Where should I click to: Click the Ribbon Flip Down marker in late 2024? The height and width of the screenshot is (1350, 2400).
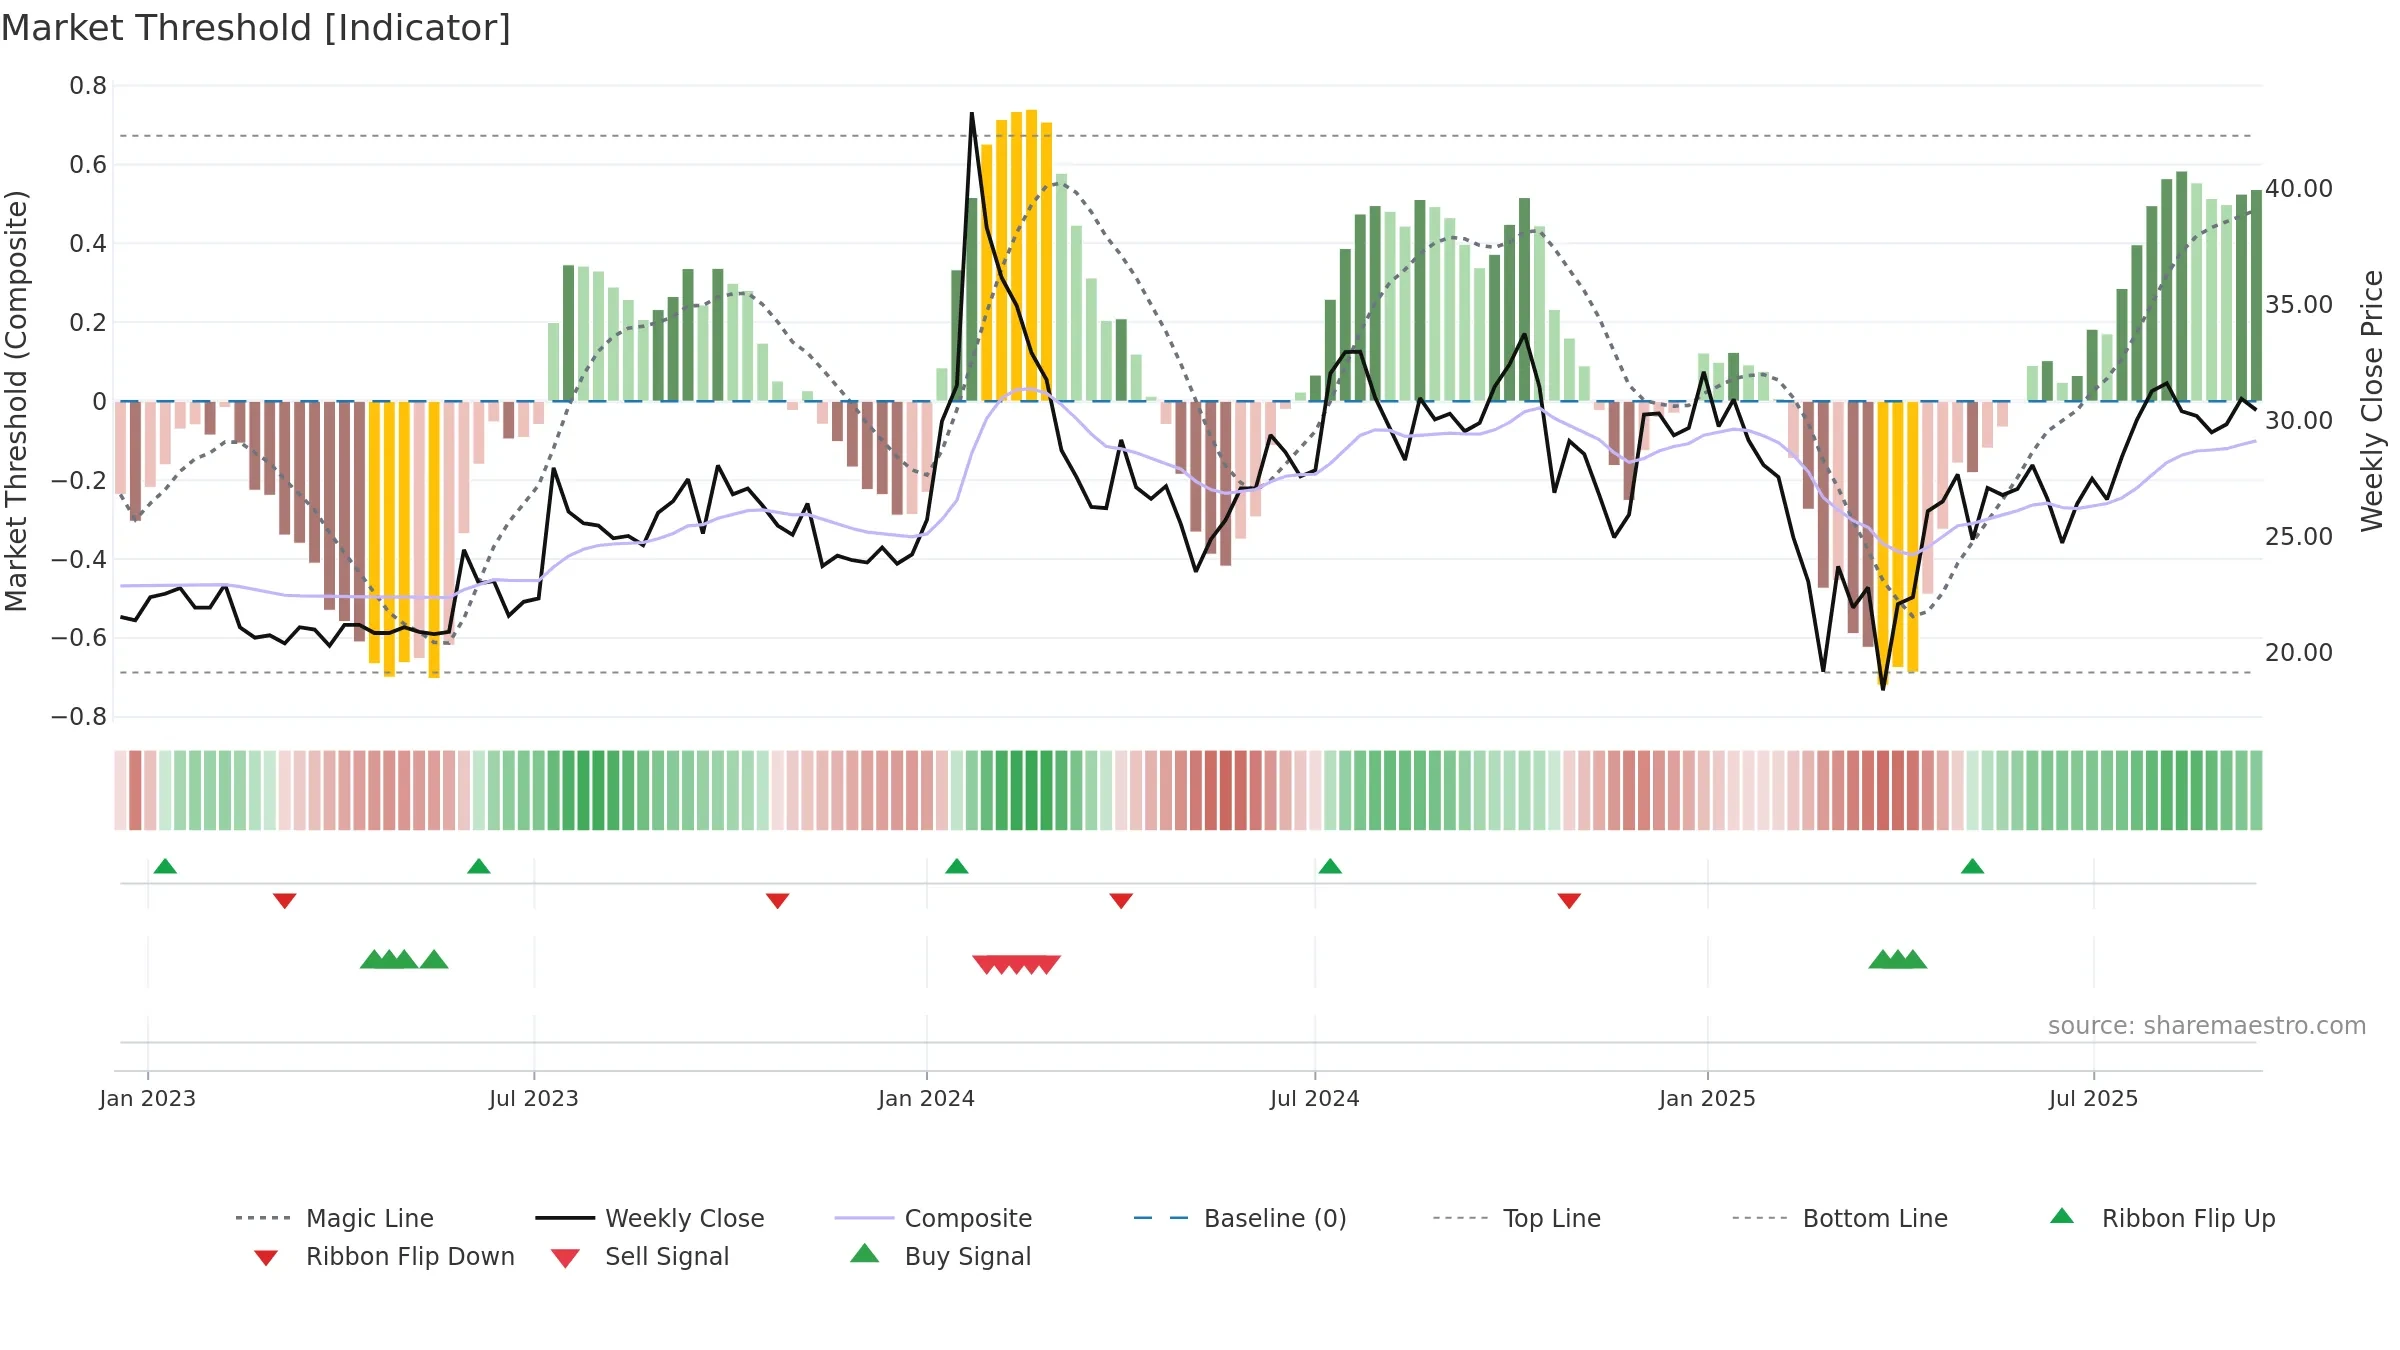pyautogui.click(x=1569, y=901)
